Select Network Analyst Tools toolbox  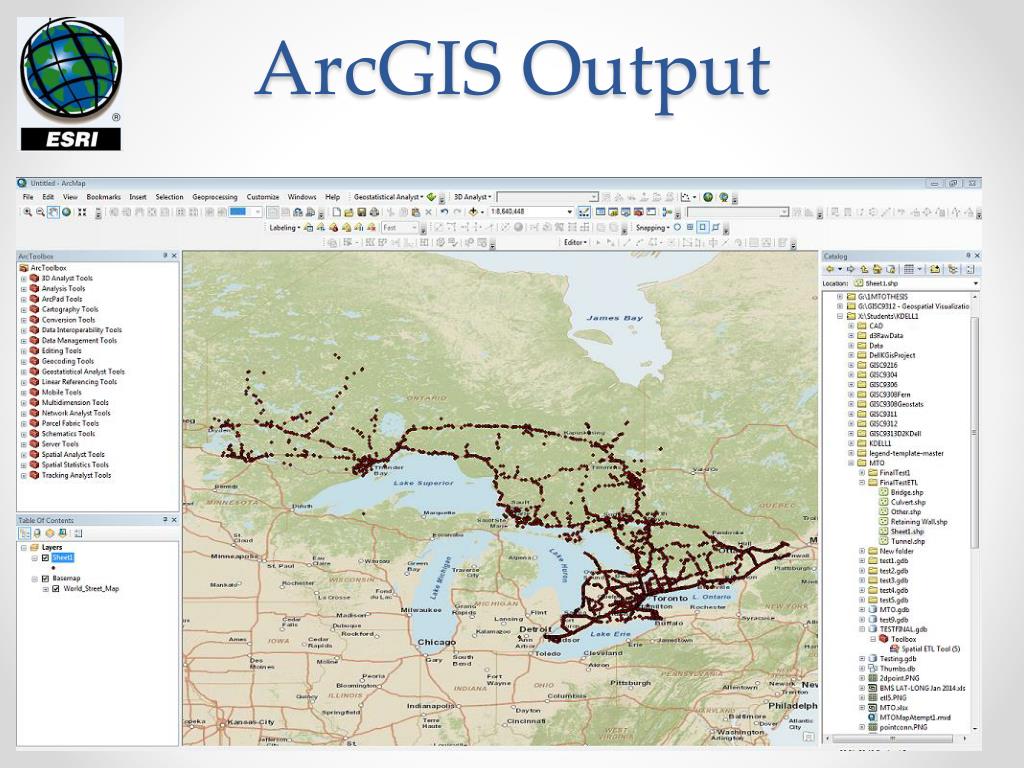[x=76, y=413]
